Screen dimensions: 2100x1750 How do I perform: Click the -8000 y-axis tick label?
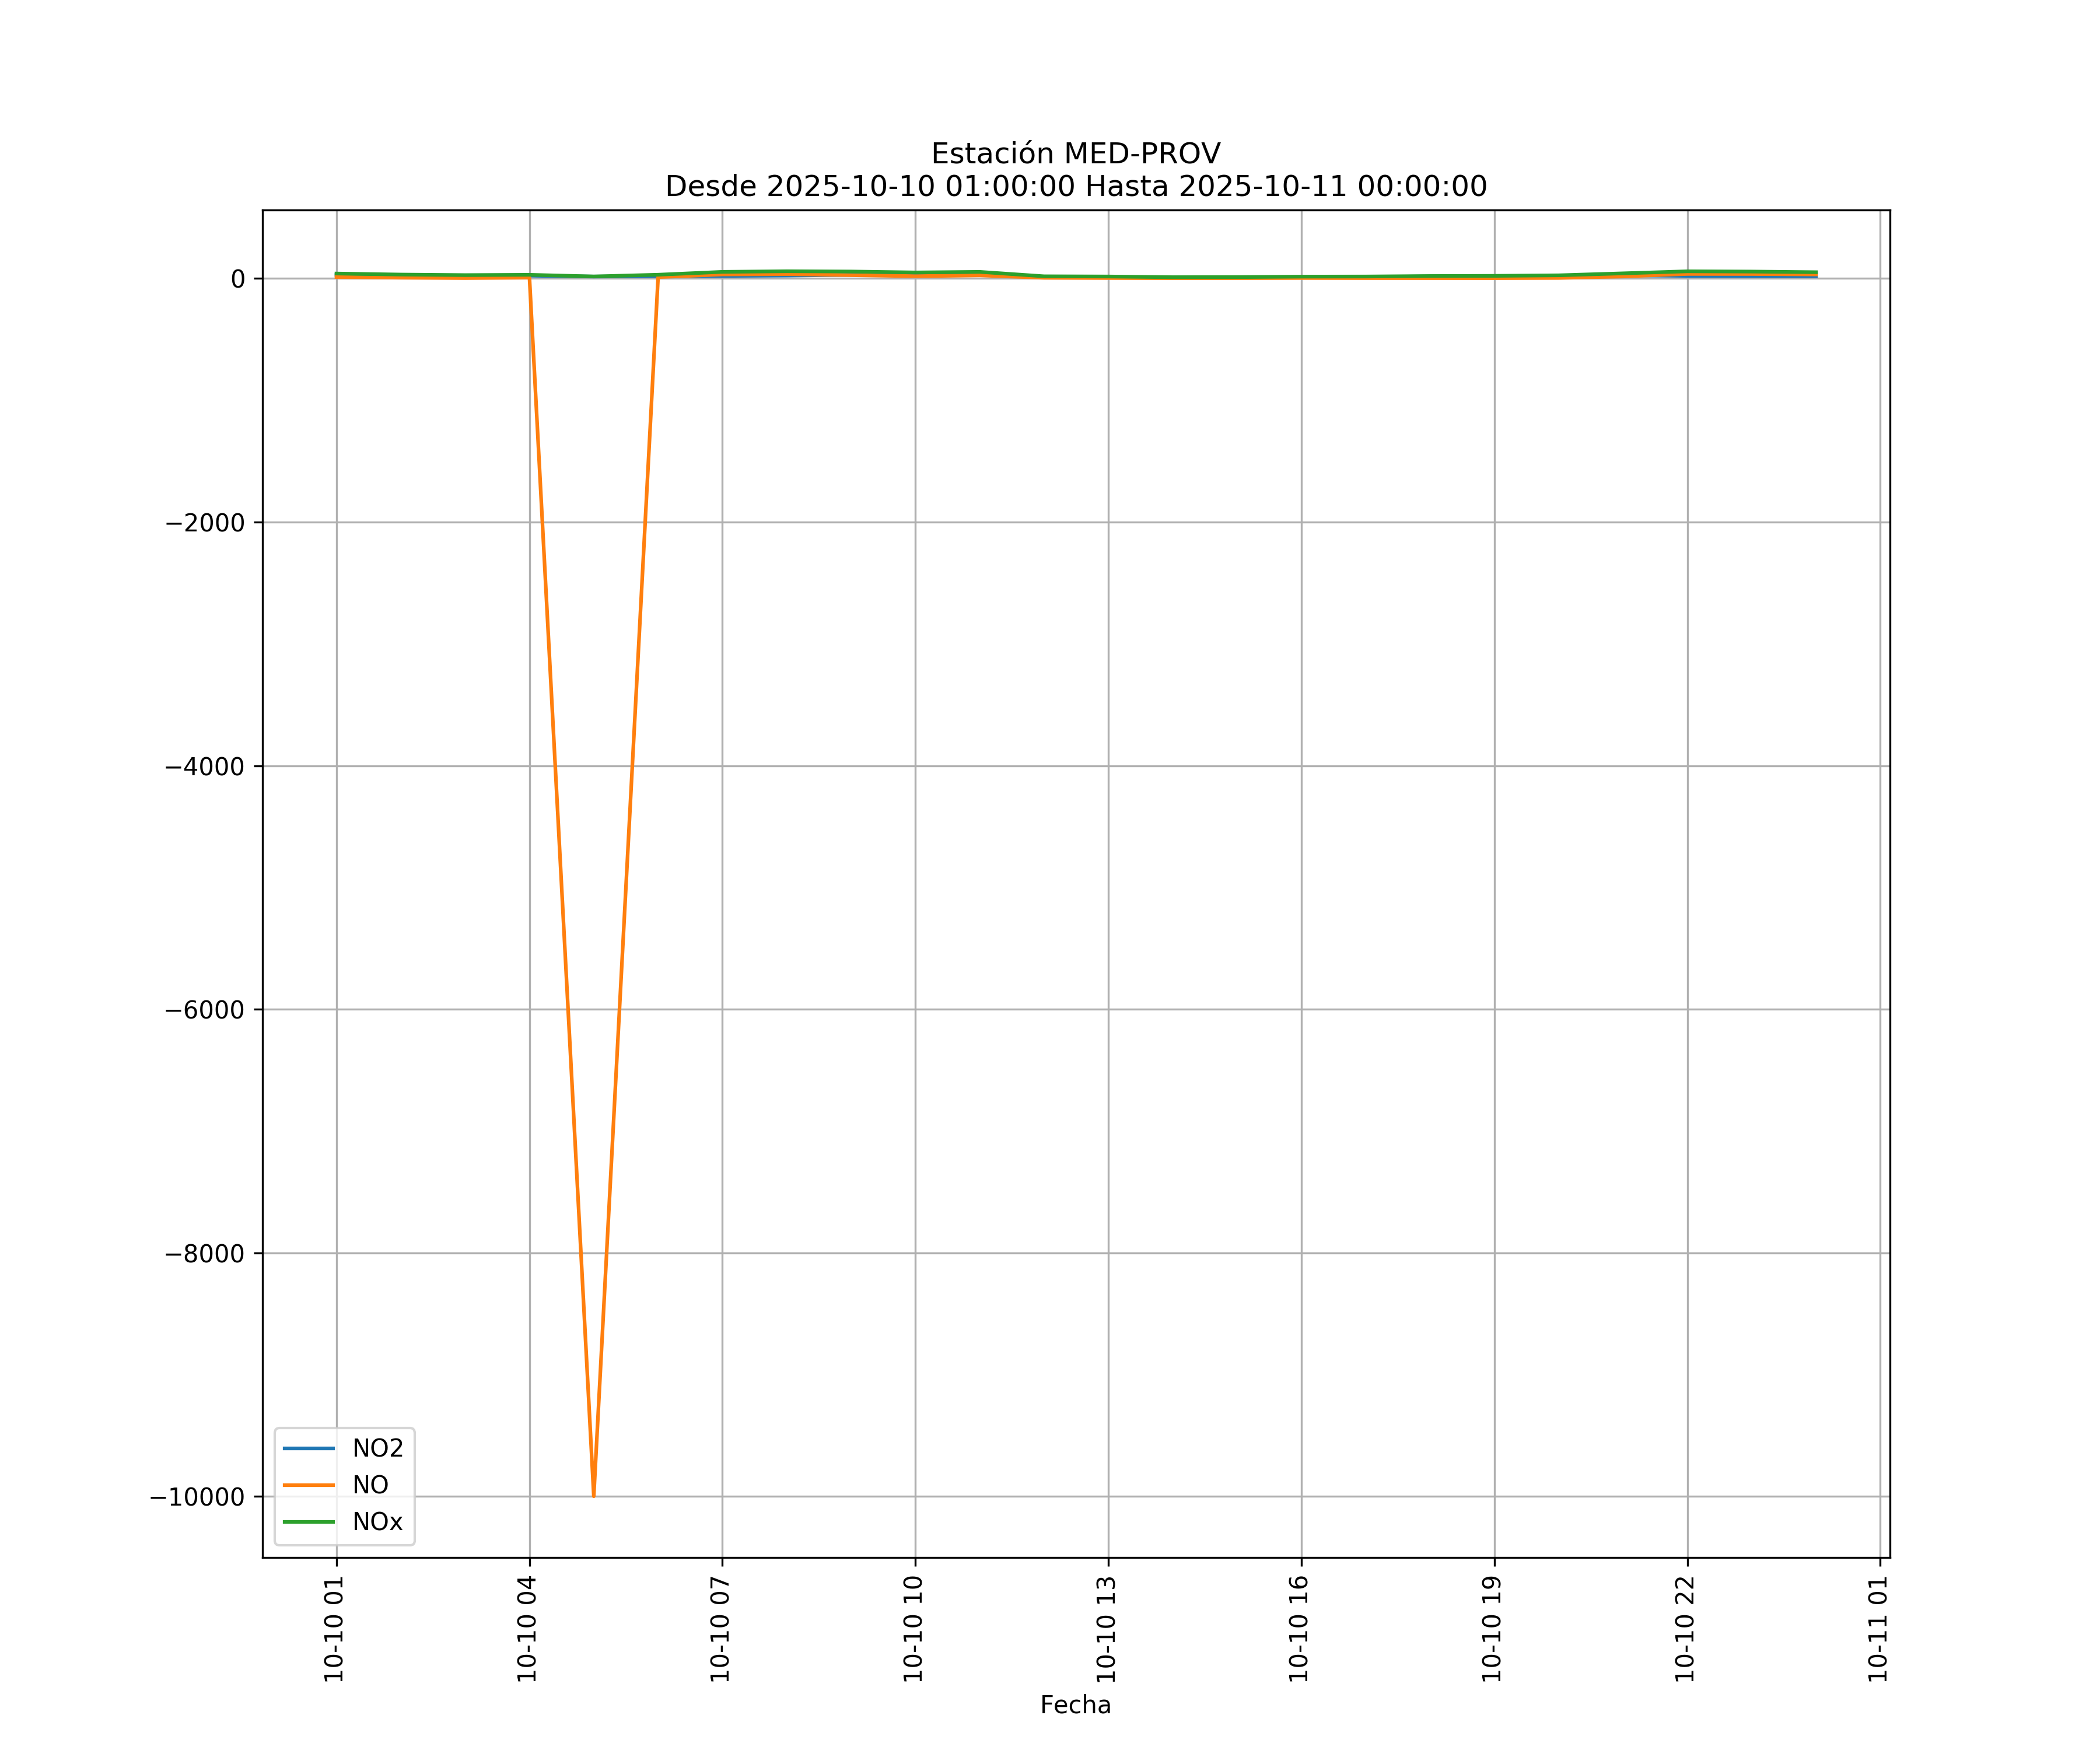204,1254
